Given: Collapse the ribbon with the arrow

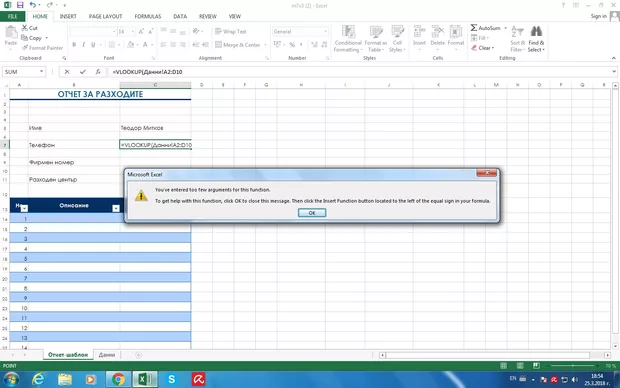Looking at the screenshot, I should [613, 58].
